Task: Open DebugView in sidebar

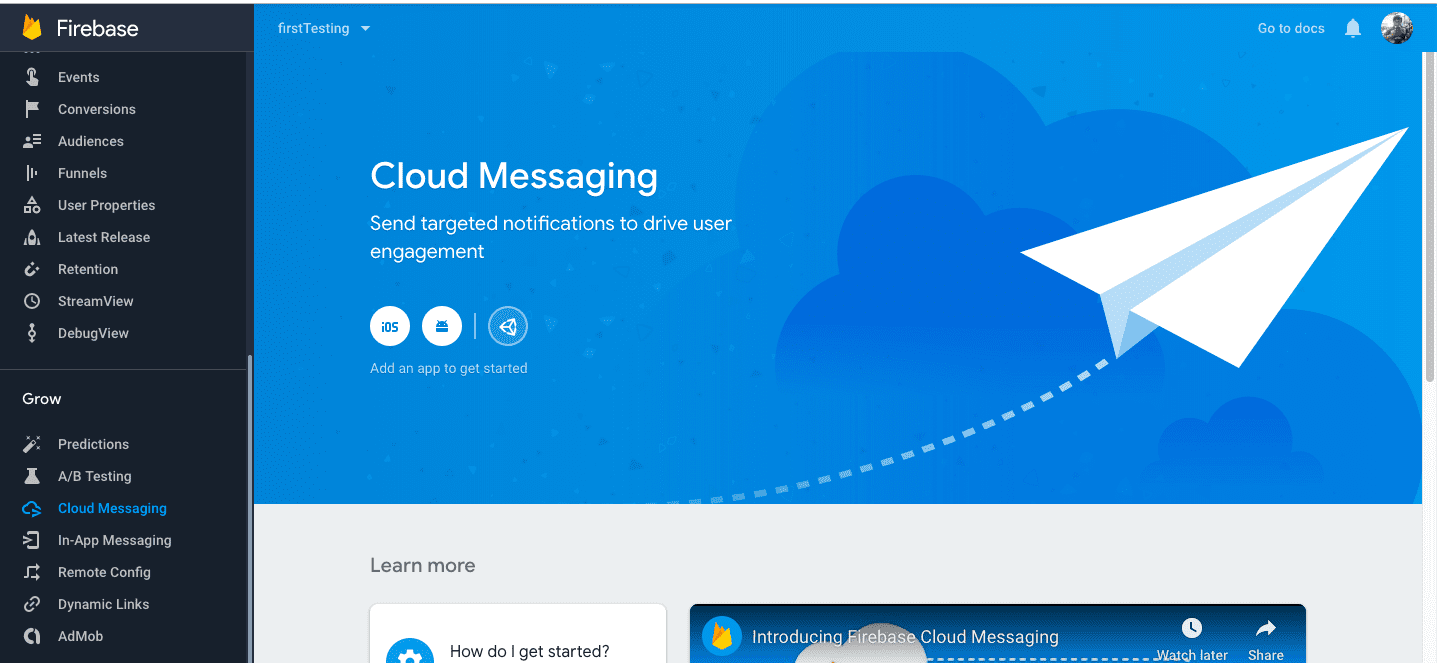Action: 93,333
